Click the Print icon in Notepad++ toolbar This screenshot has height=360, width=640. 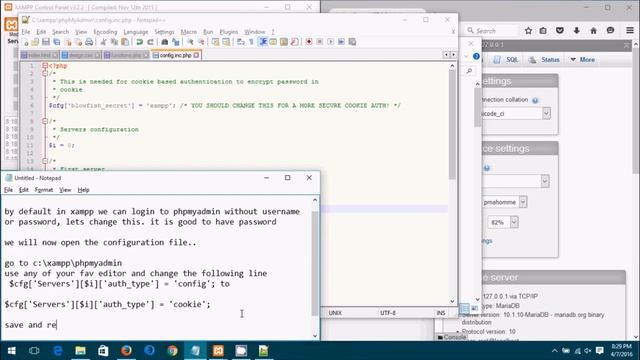pyautogui.click(x=89, y=42)
